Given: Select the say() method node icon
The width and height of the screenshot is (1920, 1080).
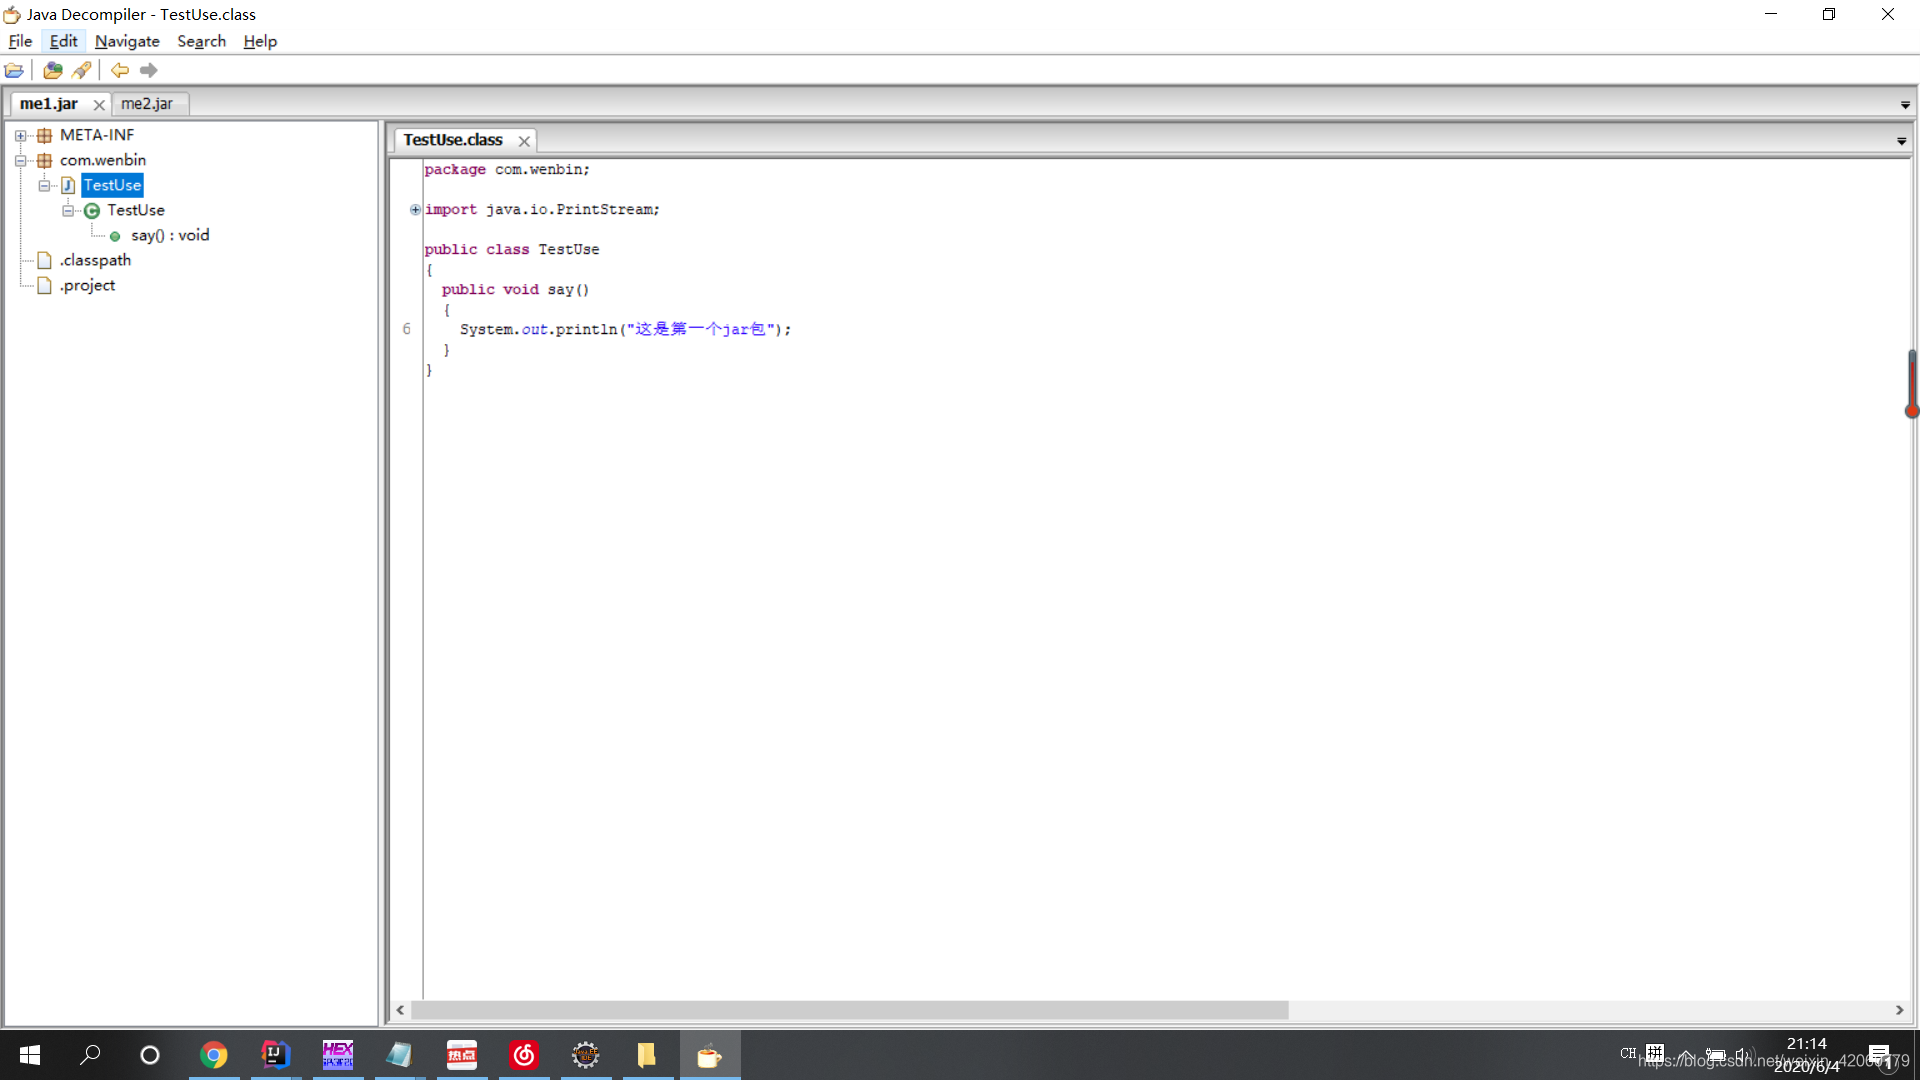Looking at the screenshot, I should point(115,236).
